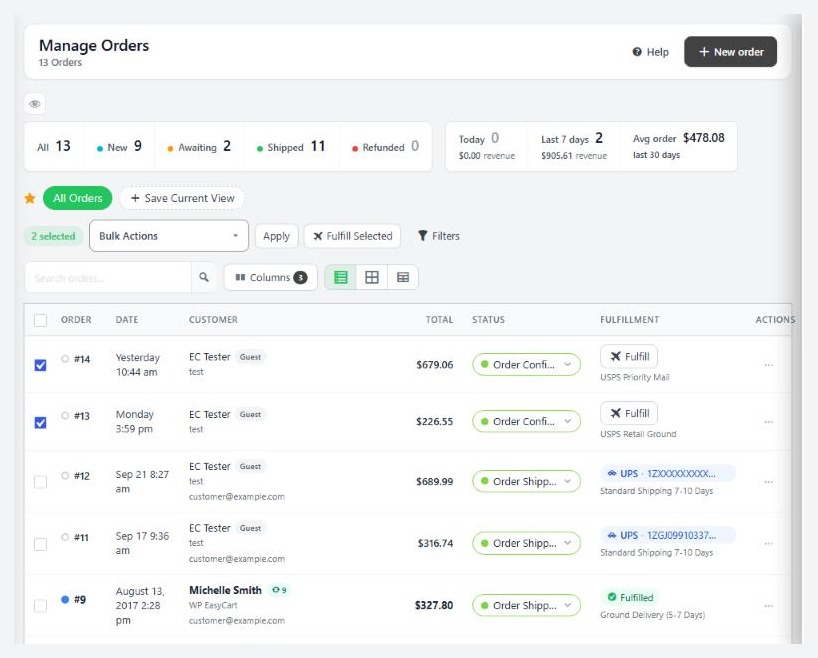Click the search magnifier icon

point(204,277)
